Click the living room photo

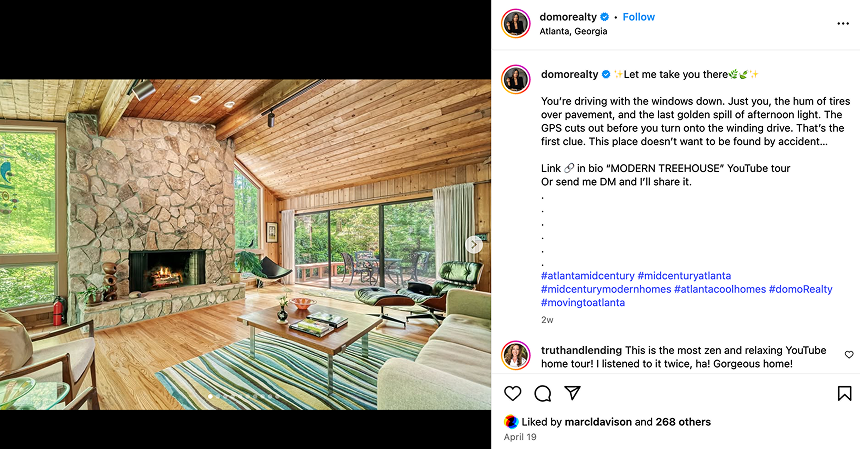click(245, 245)
